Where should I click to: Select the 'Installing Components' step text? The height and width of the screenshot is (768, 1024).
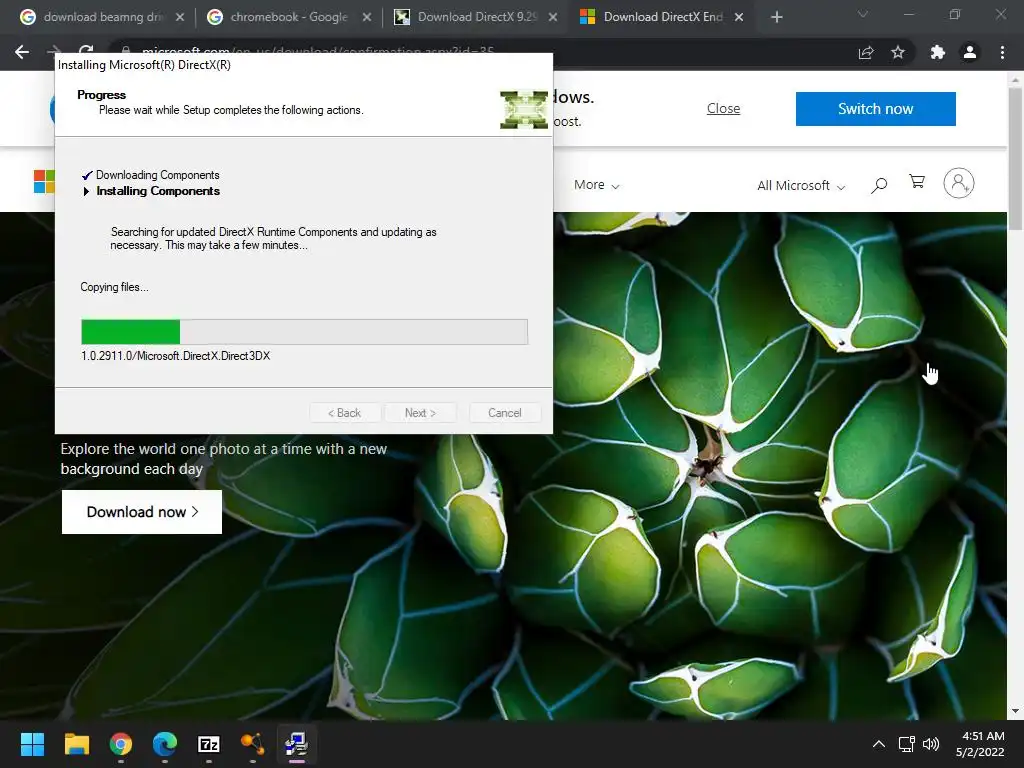[158, 191]
